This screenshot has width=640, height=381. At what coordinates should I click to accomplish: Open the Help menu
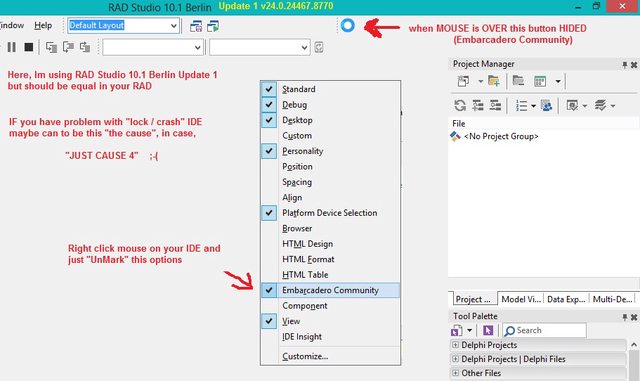[x=43, y=25]
